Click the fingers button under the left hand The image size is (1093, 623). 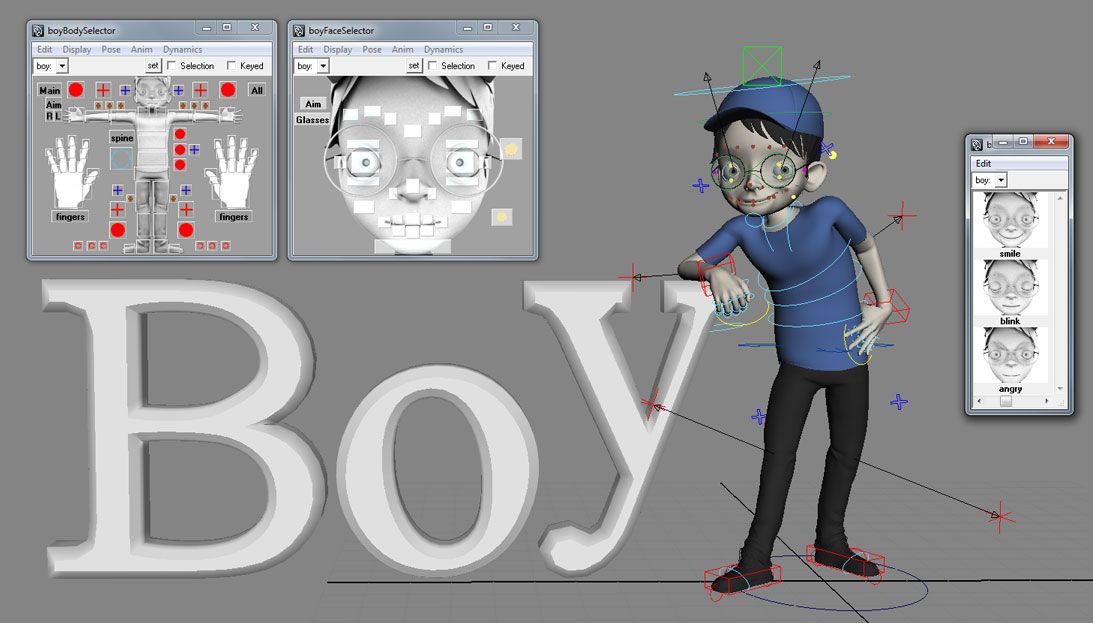click(70, 217)
